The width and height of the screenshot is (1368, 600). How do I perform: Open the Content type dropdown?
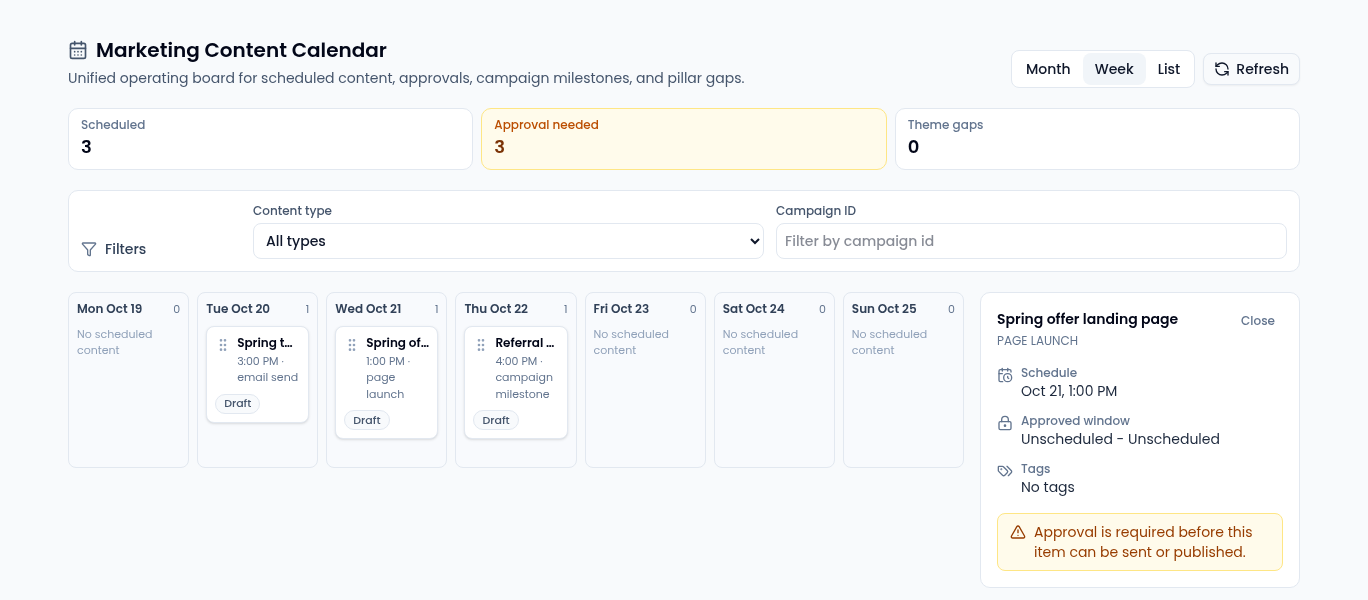point(508,241)
